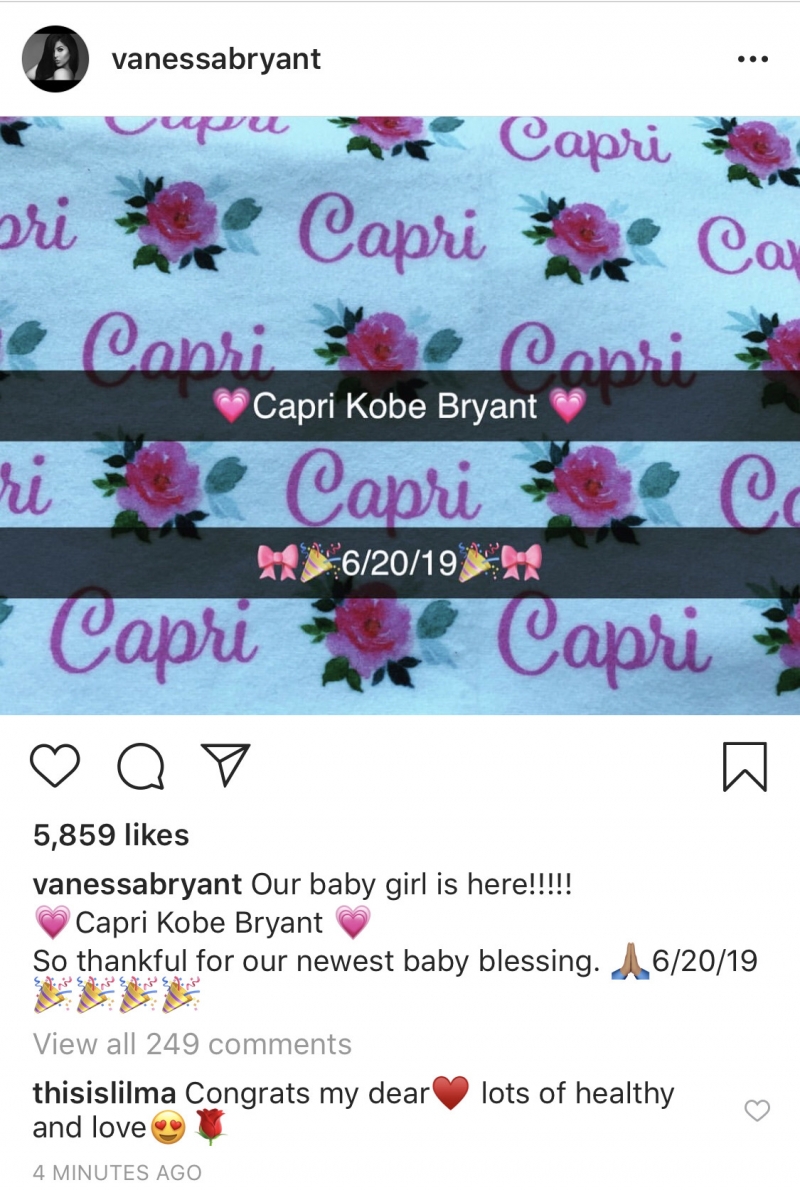Image resolution: width=800 pixels, height=1190 pixels.
Task: Tap the praying hands emoji in caption
Action: click(x=631, y=961)
